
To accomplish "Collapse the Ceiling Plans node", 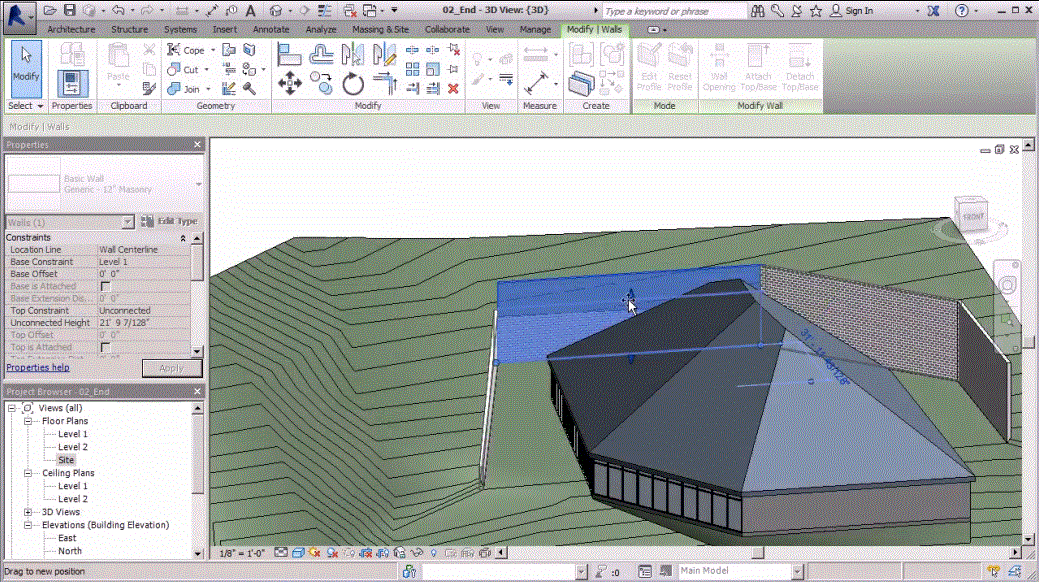I will [28, 473].
